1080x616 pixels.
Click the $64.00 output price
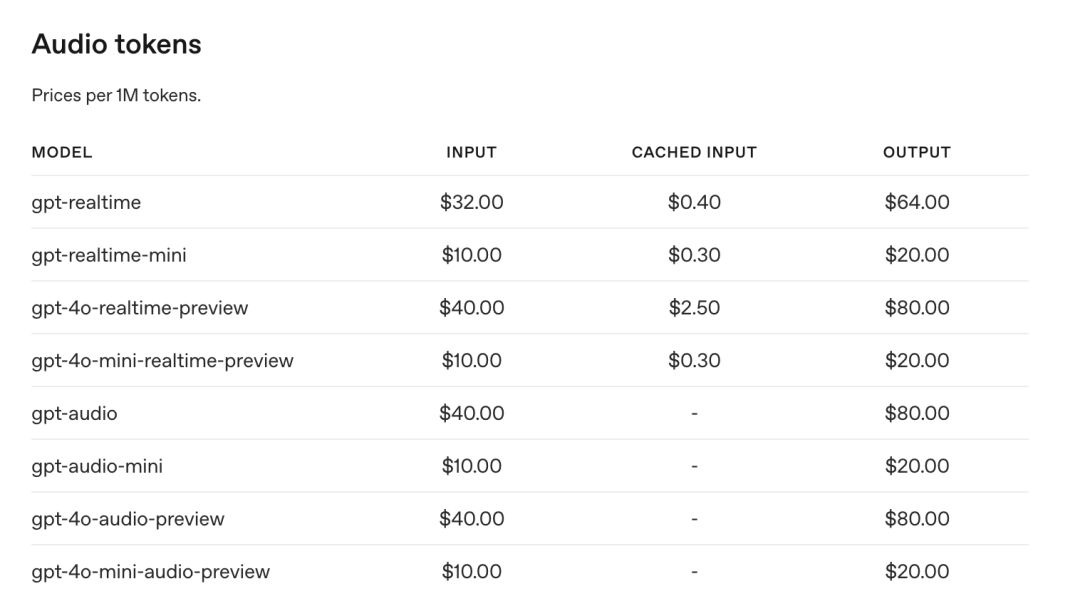(916, 202)
